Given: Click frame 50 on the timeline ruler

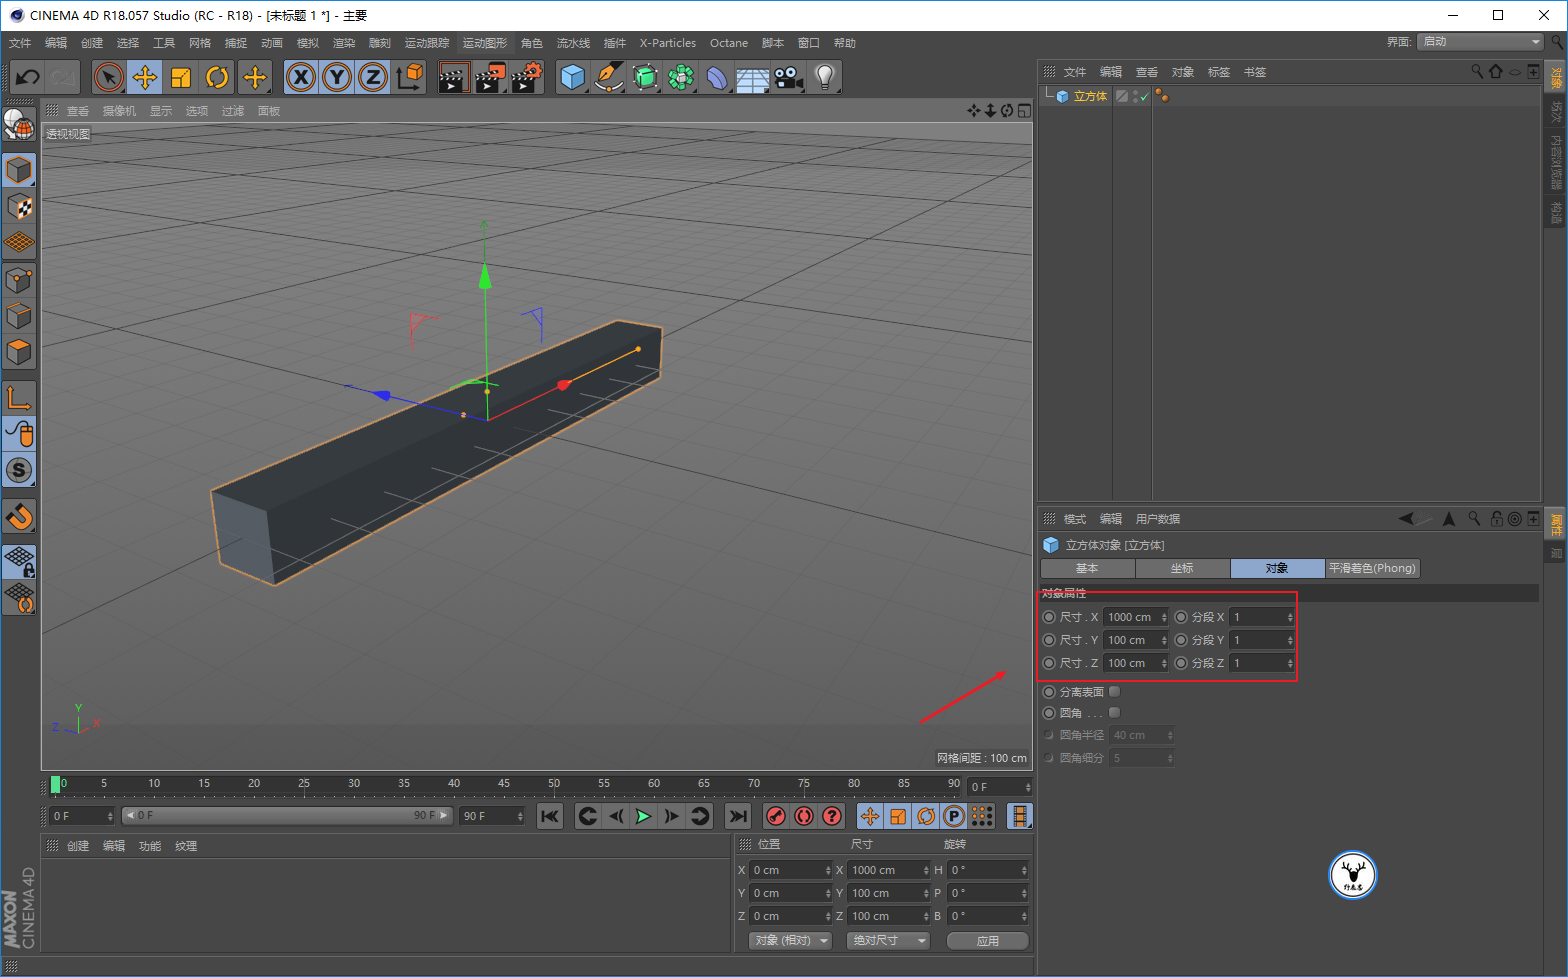Looking at the screenshot, I should coord(553,784).
